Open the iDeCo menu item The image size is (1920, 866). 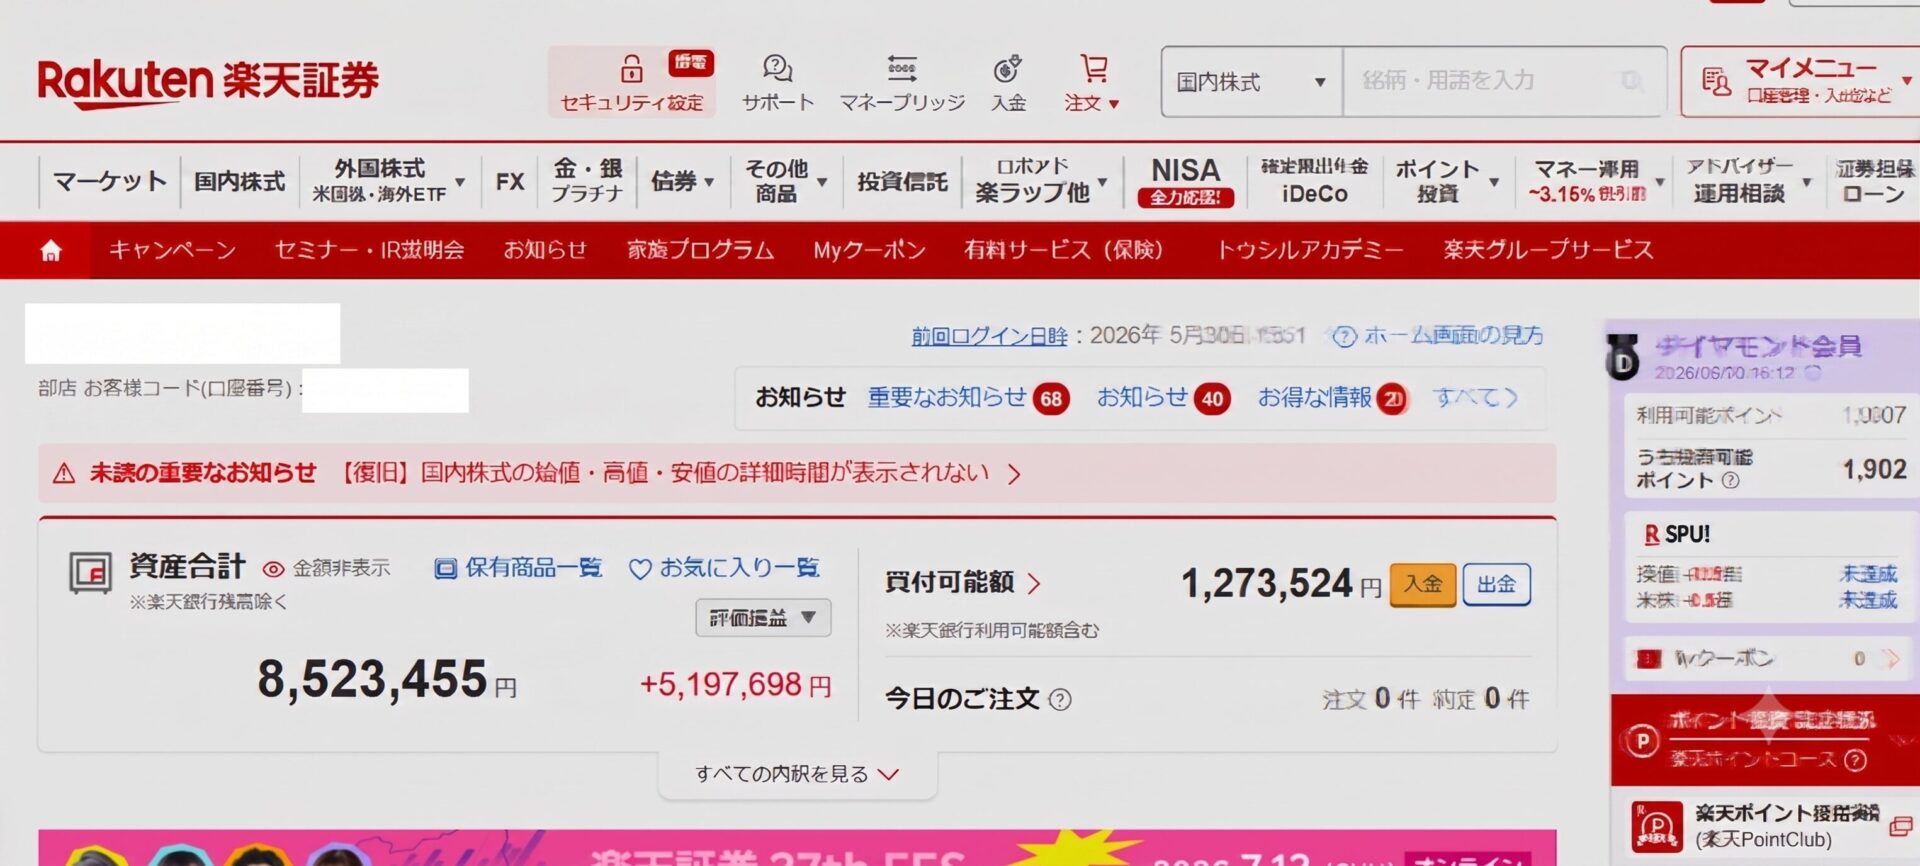[x=1314, y=181]
